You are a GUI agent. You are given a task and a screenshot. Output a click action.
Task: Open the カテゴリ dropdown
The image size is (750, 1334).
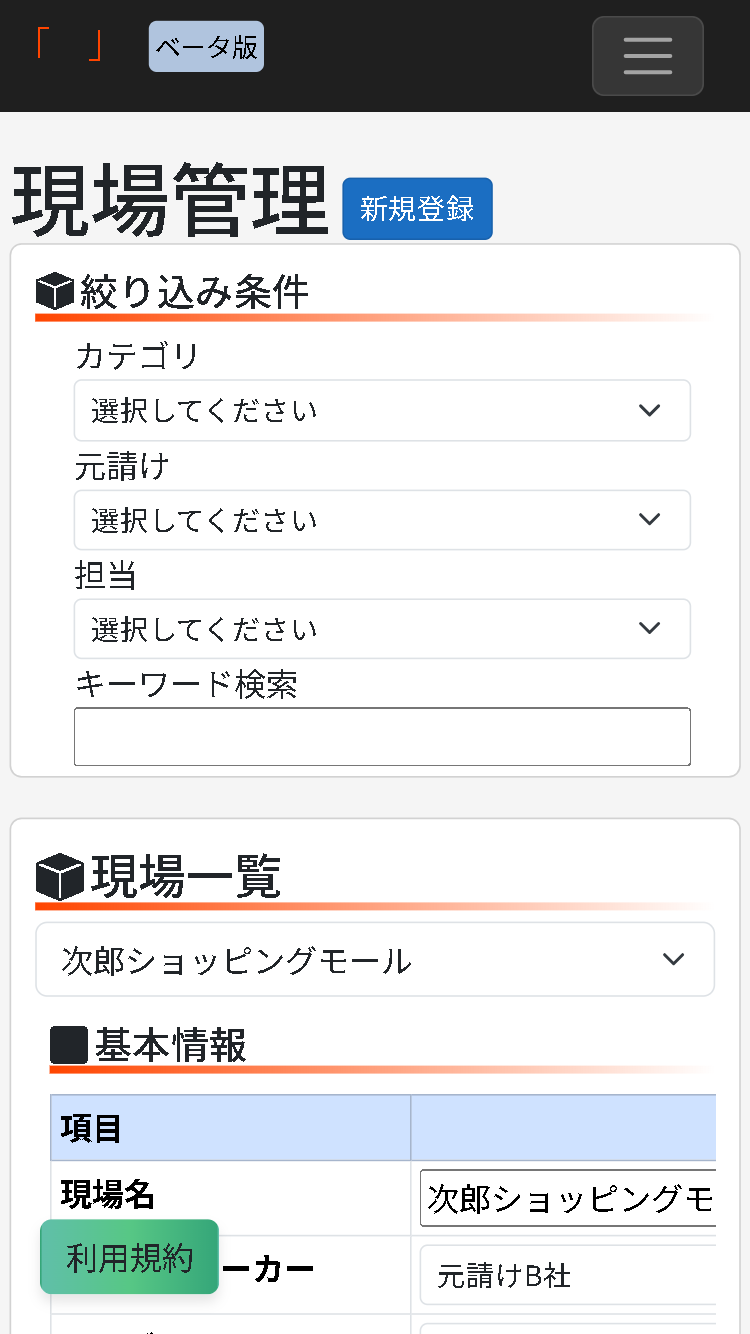pos(382,410)
